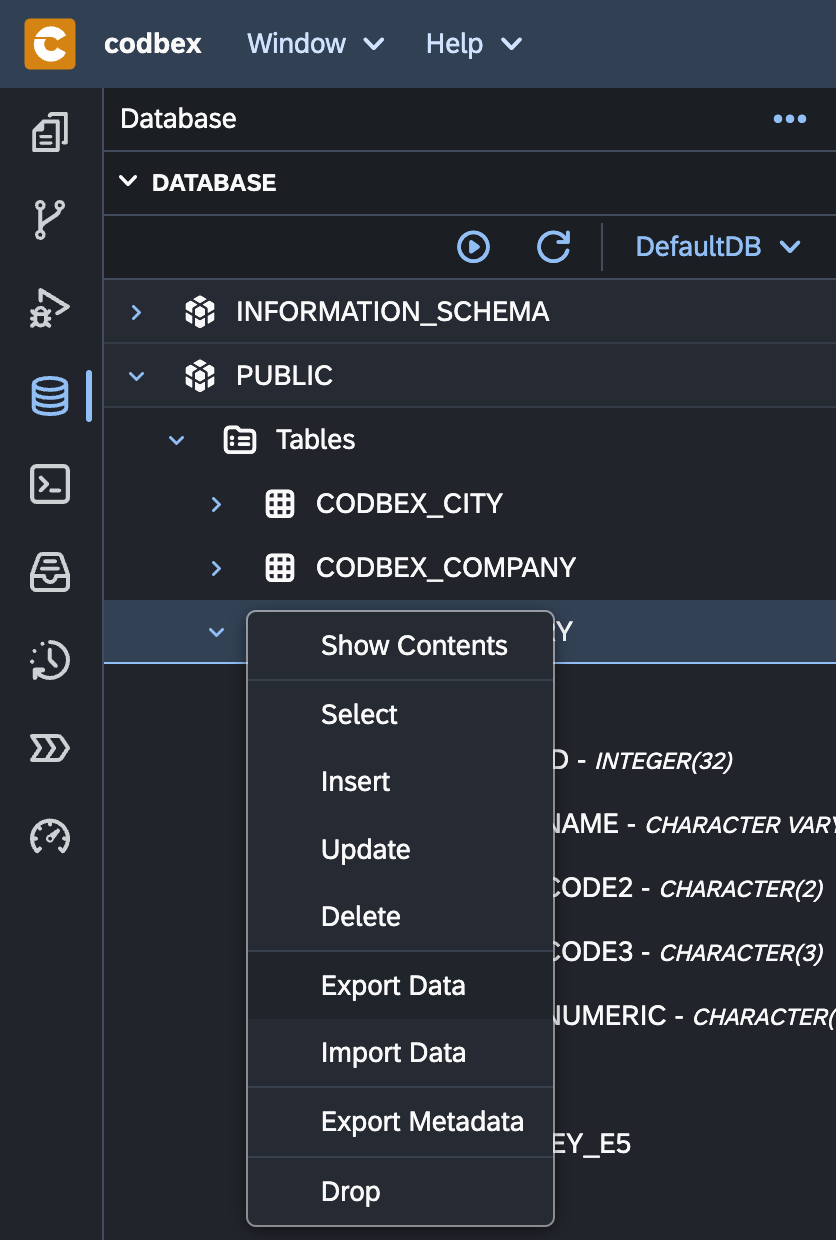Expand the INFORMATION_SCHEMA node chevron

click(137, 312)
